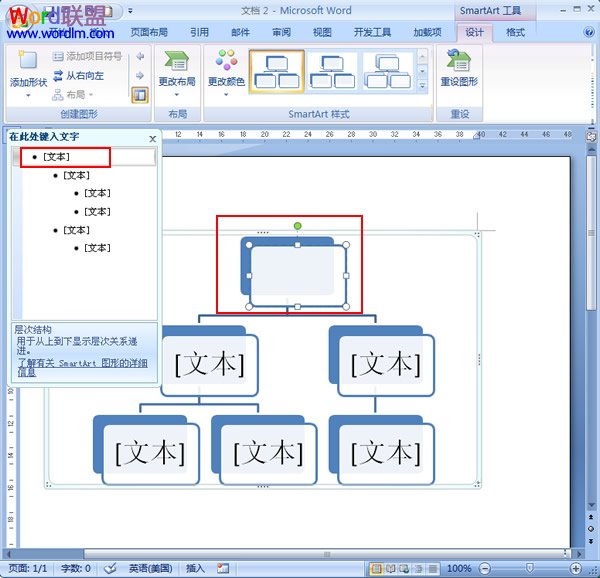Open 了解有关 SmartArt 图形的详细信息 link
This screenshot has width=600, height=578.
pos(82,367)
